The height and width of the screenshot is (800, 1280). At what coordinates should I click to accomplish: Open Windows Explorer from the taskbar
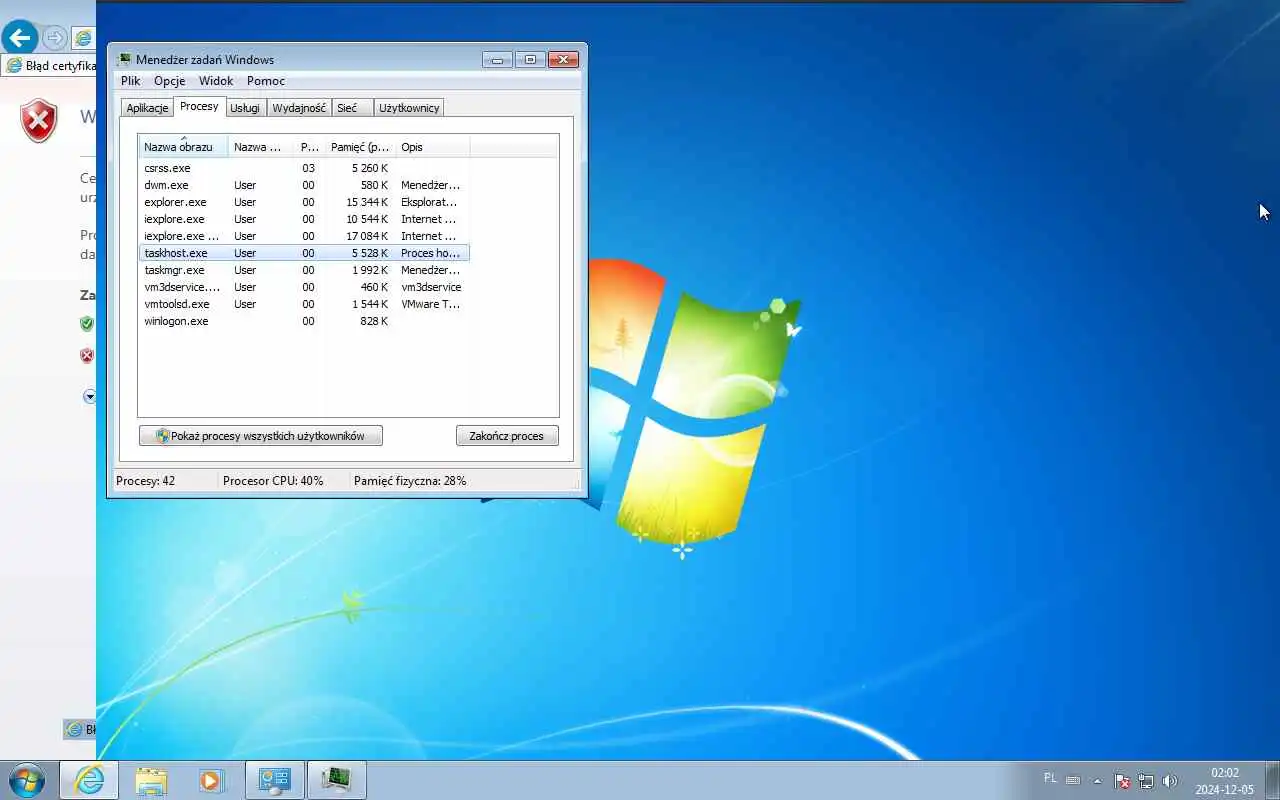pos(151,780)
